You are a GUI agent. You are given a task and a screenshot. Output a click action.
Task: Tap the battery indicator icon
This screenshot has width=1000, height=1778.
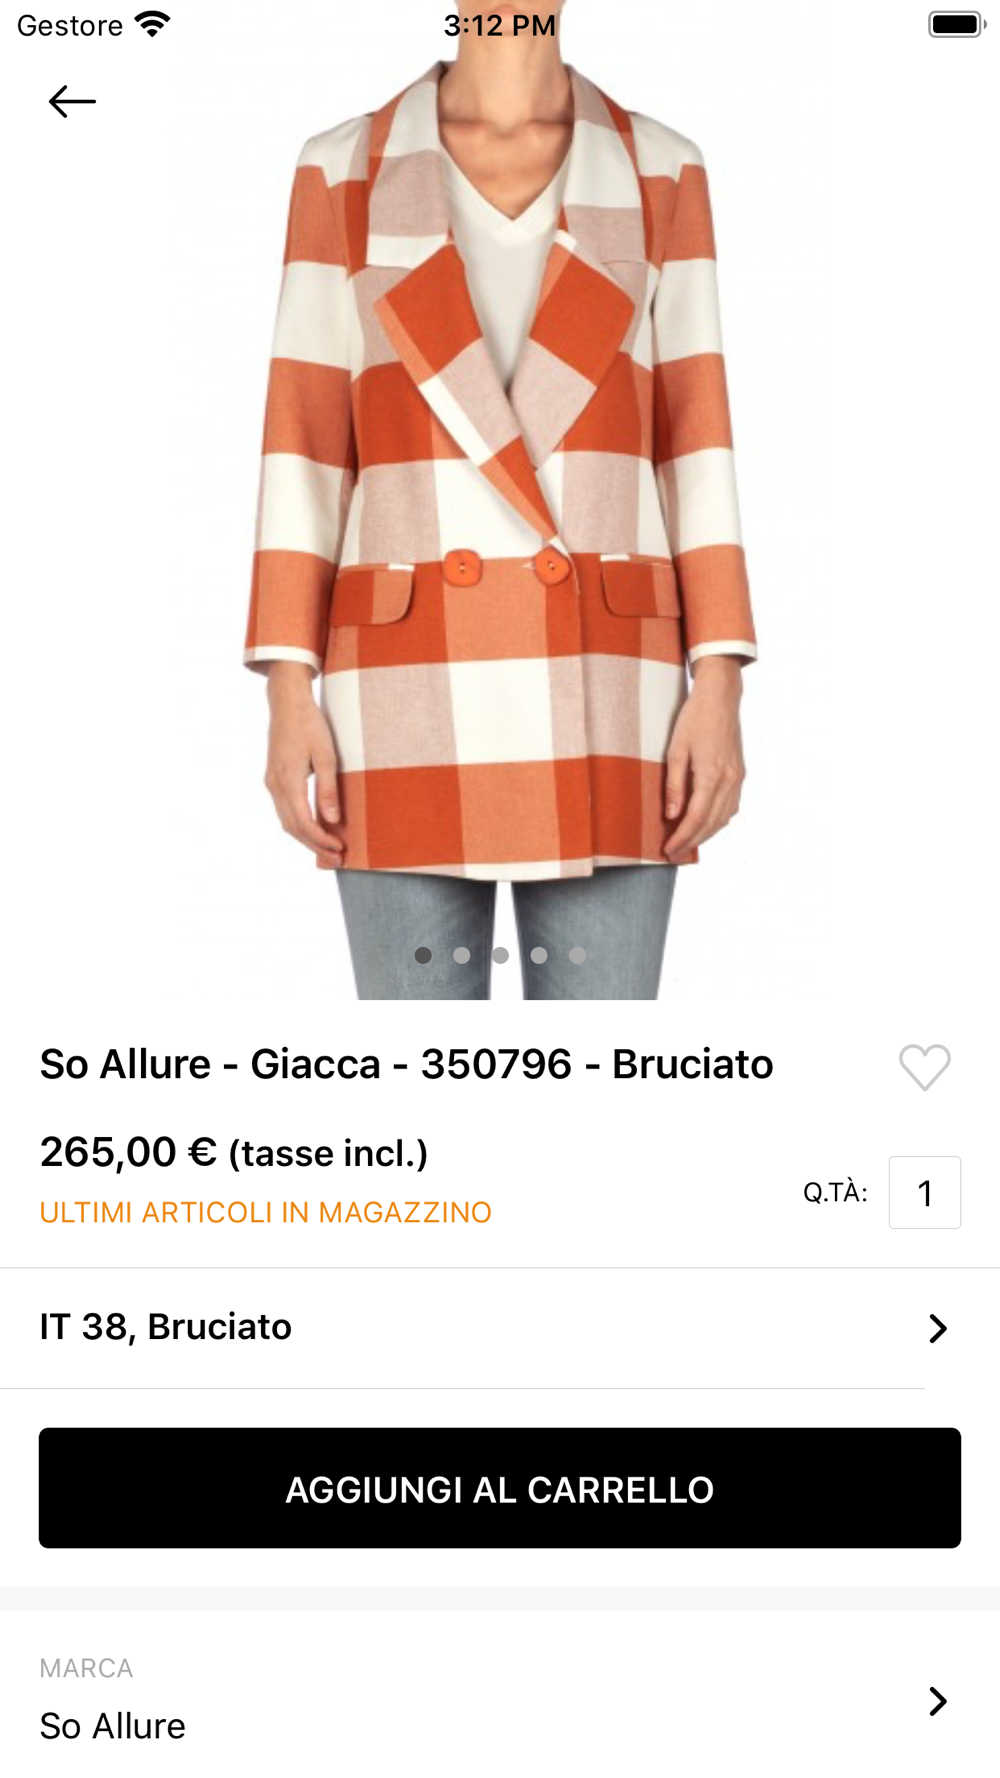(956, 24)
